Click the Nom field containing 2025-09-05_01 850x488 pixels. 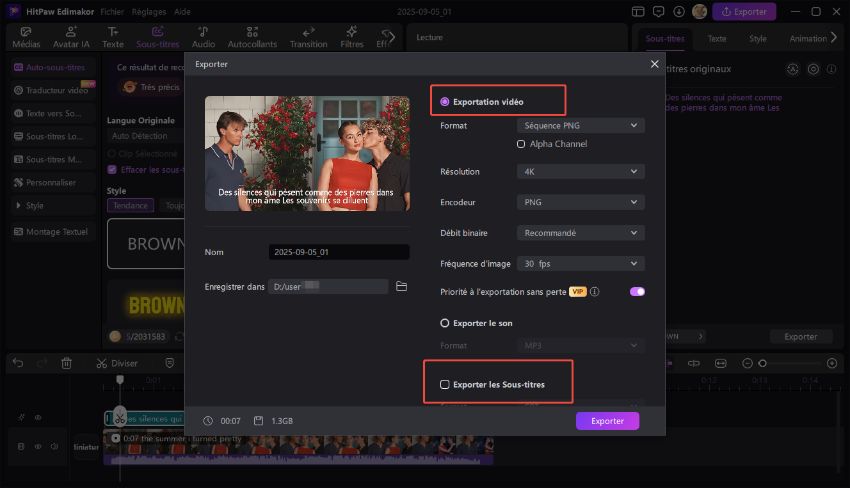tap(338, 252)
